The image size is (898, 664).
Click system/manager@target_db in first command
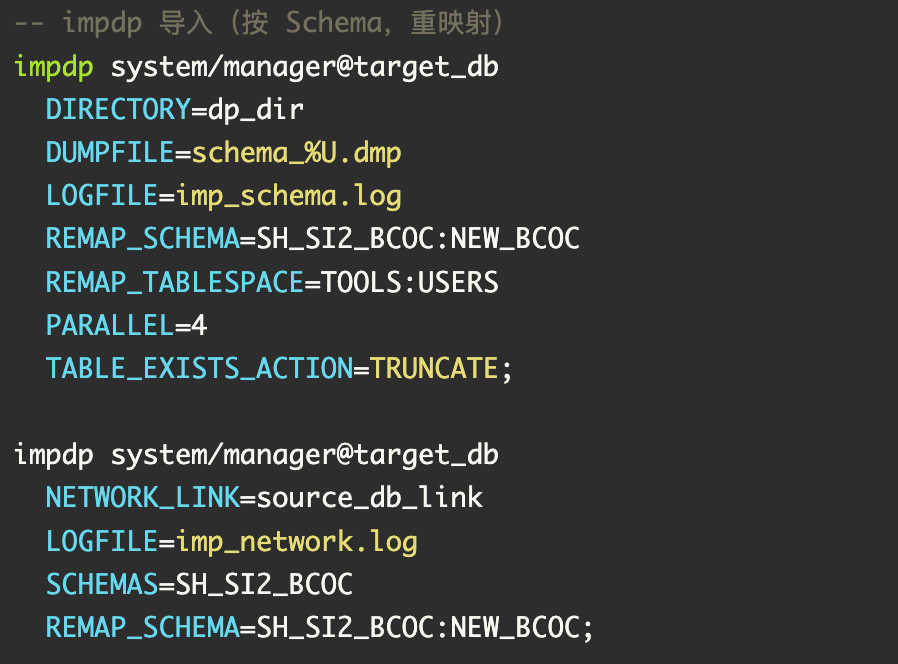point(305,67)
